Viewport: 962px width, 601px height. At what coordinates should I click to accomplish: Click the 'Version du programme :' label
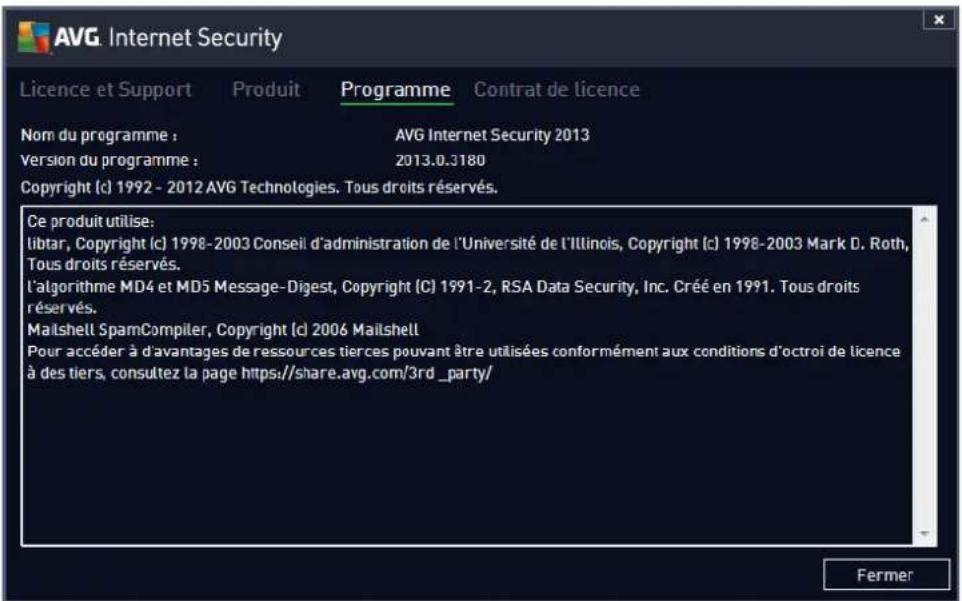[x=109, y=161]
